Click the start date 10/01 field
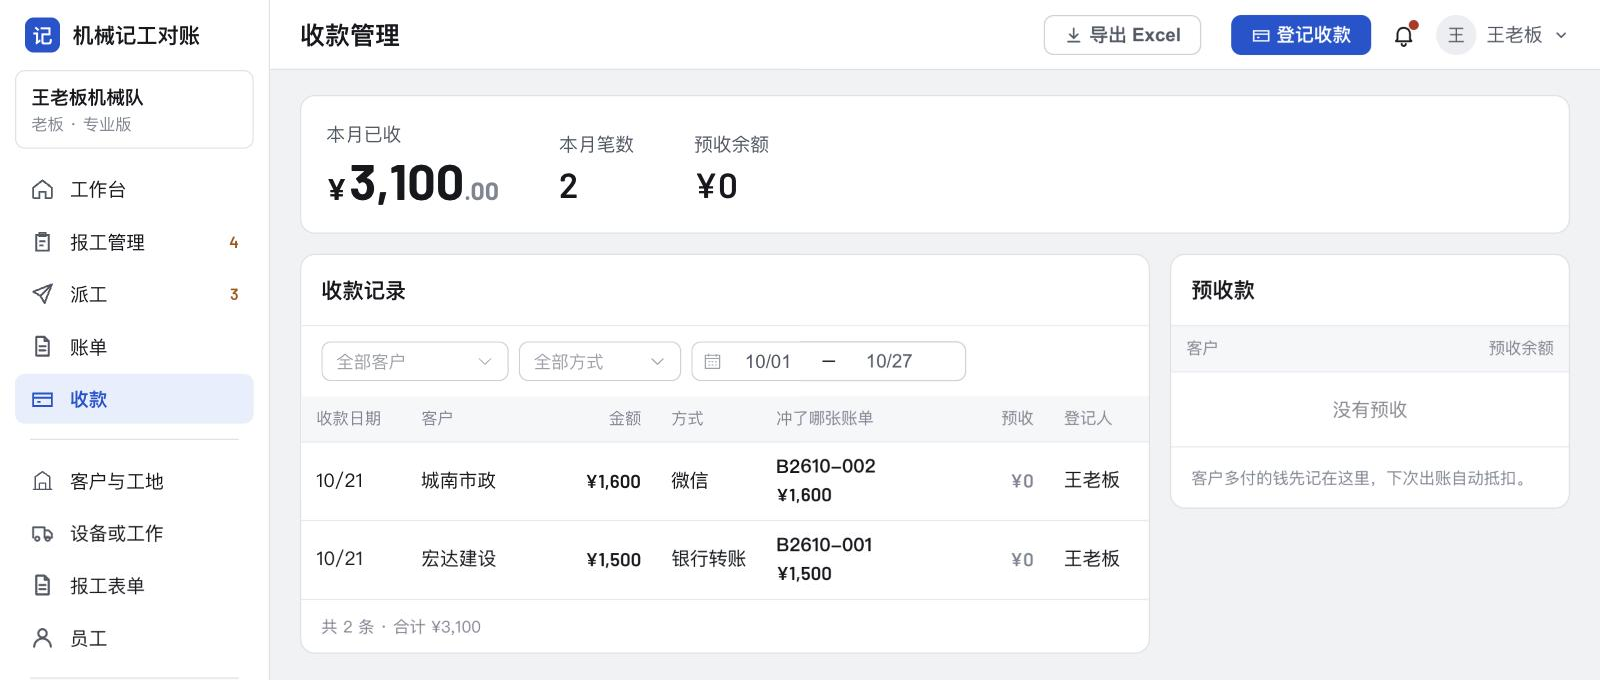The width and height of the screenshot is (1600, 680). point(768,361)
